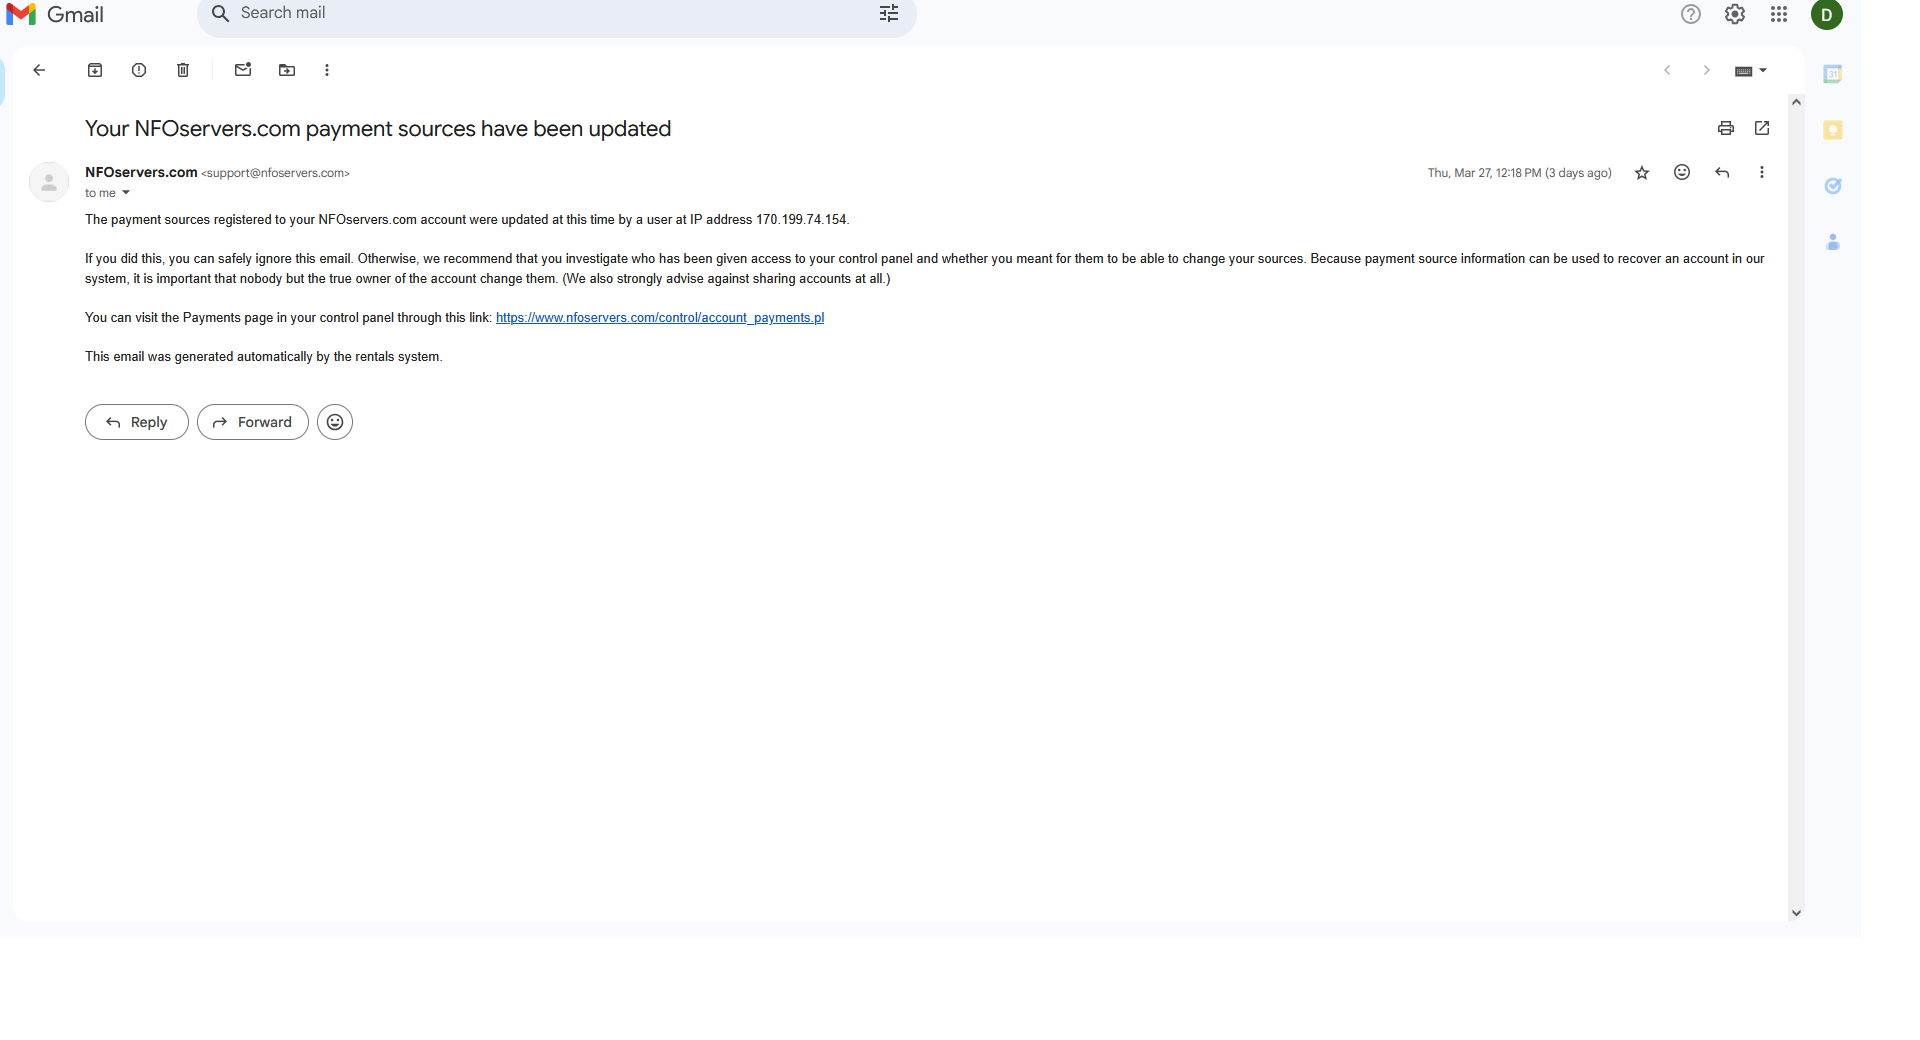Open Google Calendar side panel
This screenshot has width=1920, height=1040.
(x=1833, y=74)
